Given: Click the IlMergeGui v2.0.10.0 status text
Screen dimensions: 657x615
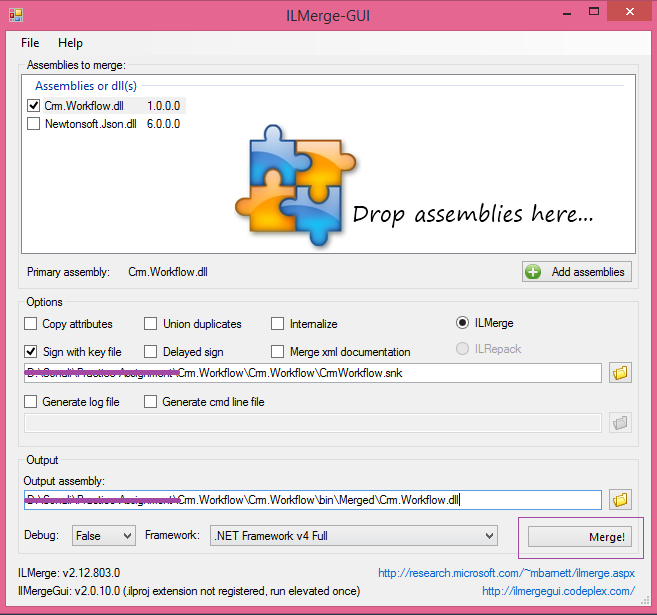Looking at the screenshot, I should pyautogui.click(x=189, y=591).
